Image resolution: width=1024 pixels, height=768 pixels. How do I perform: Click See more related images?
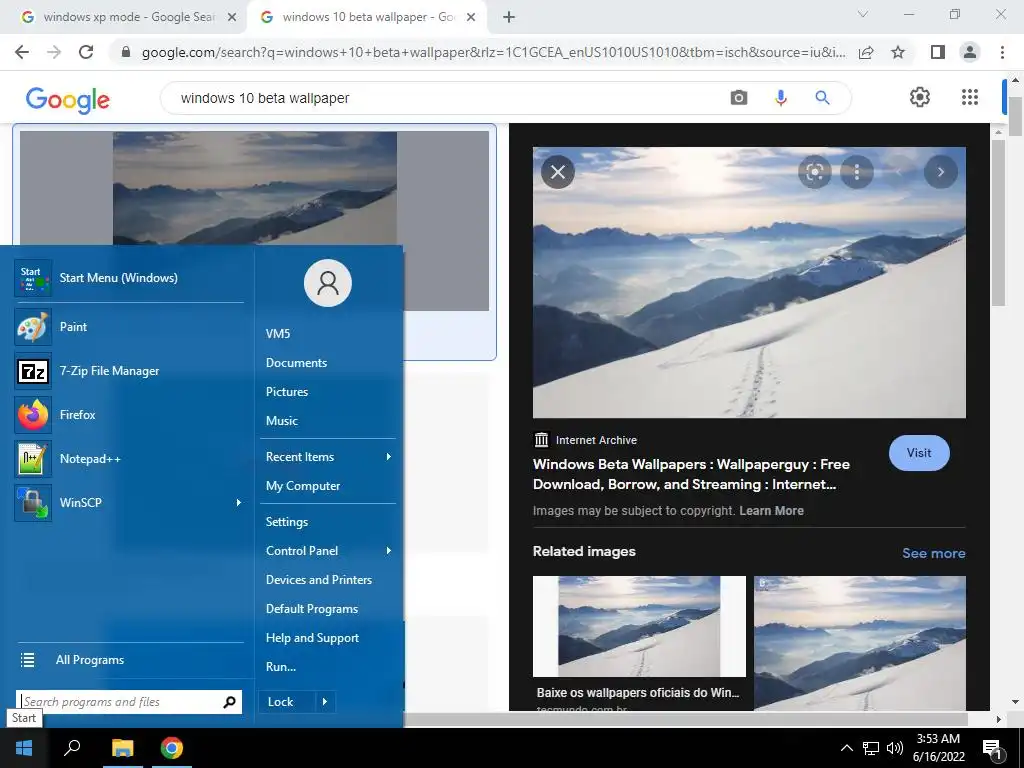pos(934,553)
